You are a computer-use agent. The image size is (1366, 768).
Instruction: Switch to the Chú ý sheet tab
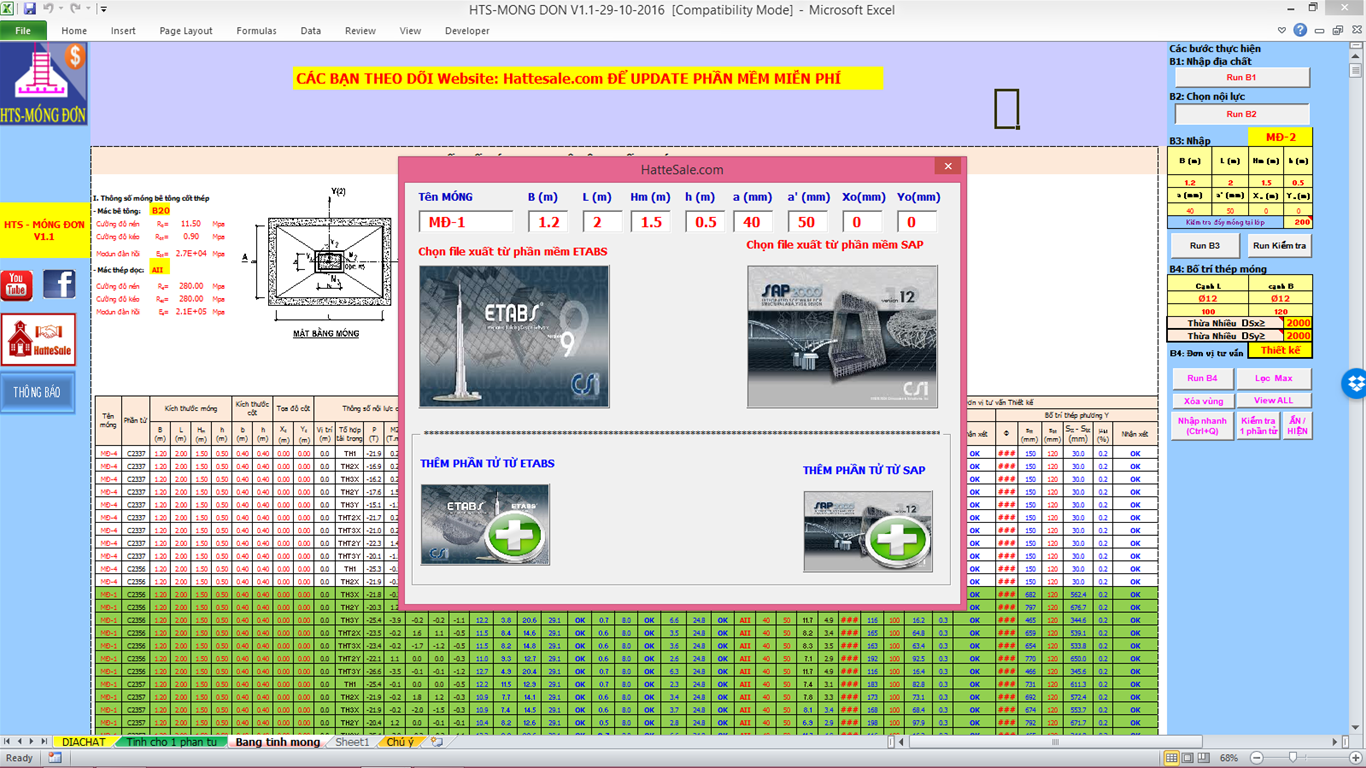click(400, 742)
